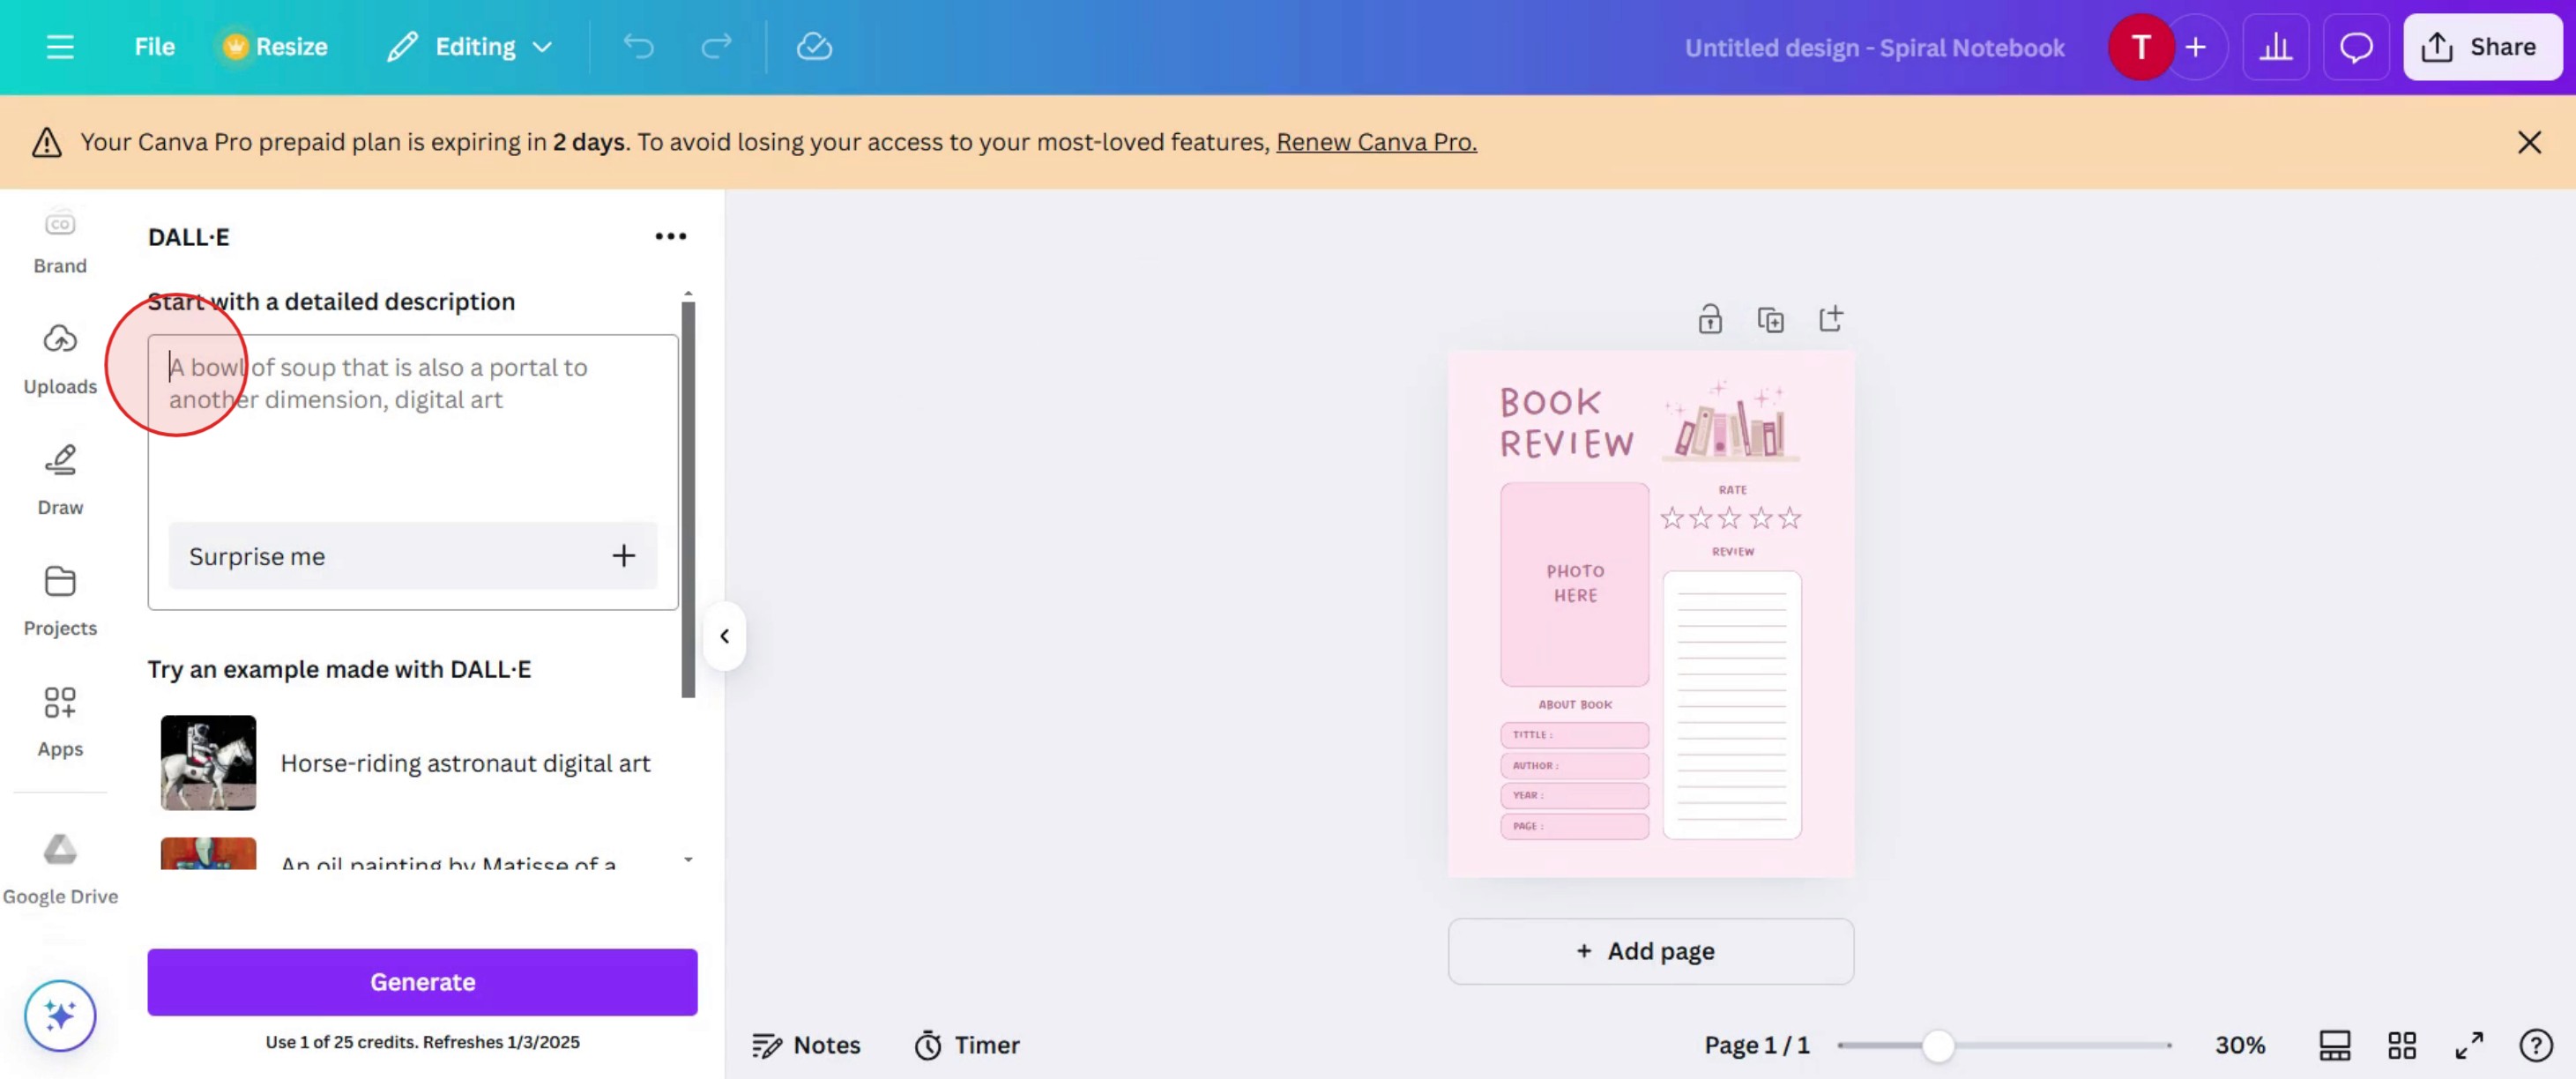Screen dimensions: 2576x1079
Task: Open the hamburger main menu
Action: 60,47
